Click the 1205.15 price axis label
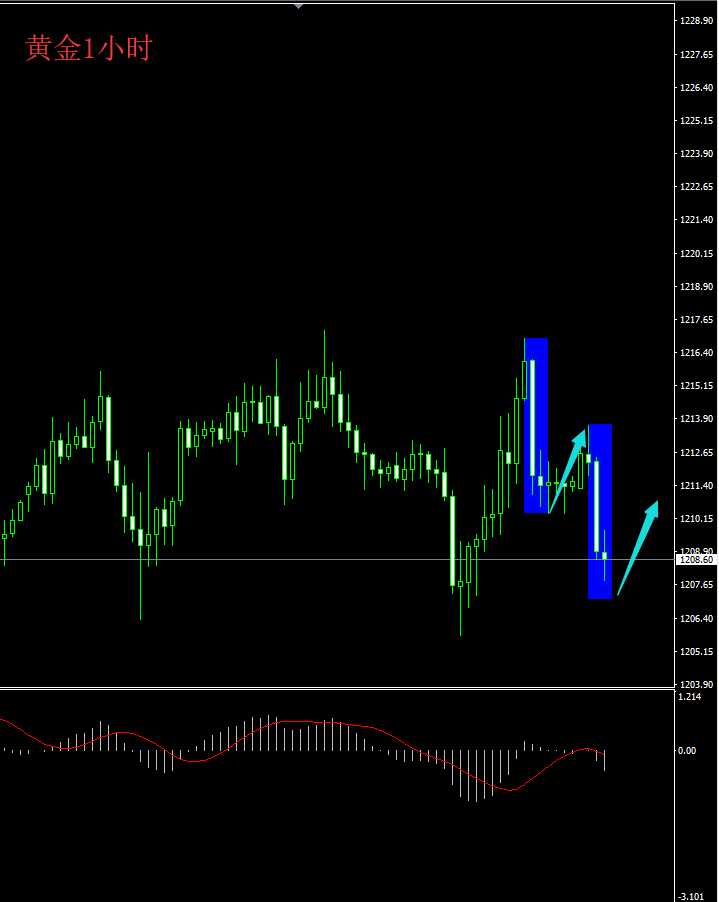 (x=697, y=651)
